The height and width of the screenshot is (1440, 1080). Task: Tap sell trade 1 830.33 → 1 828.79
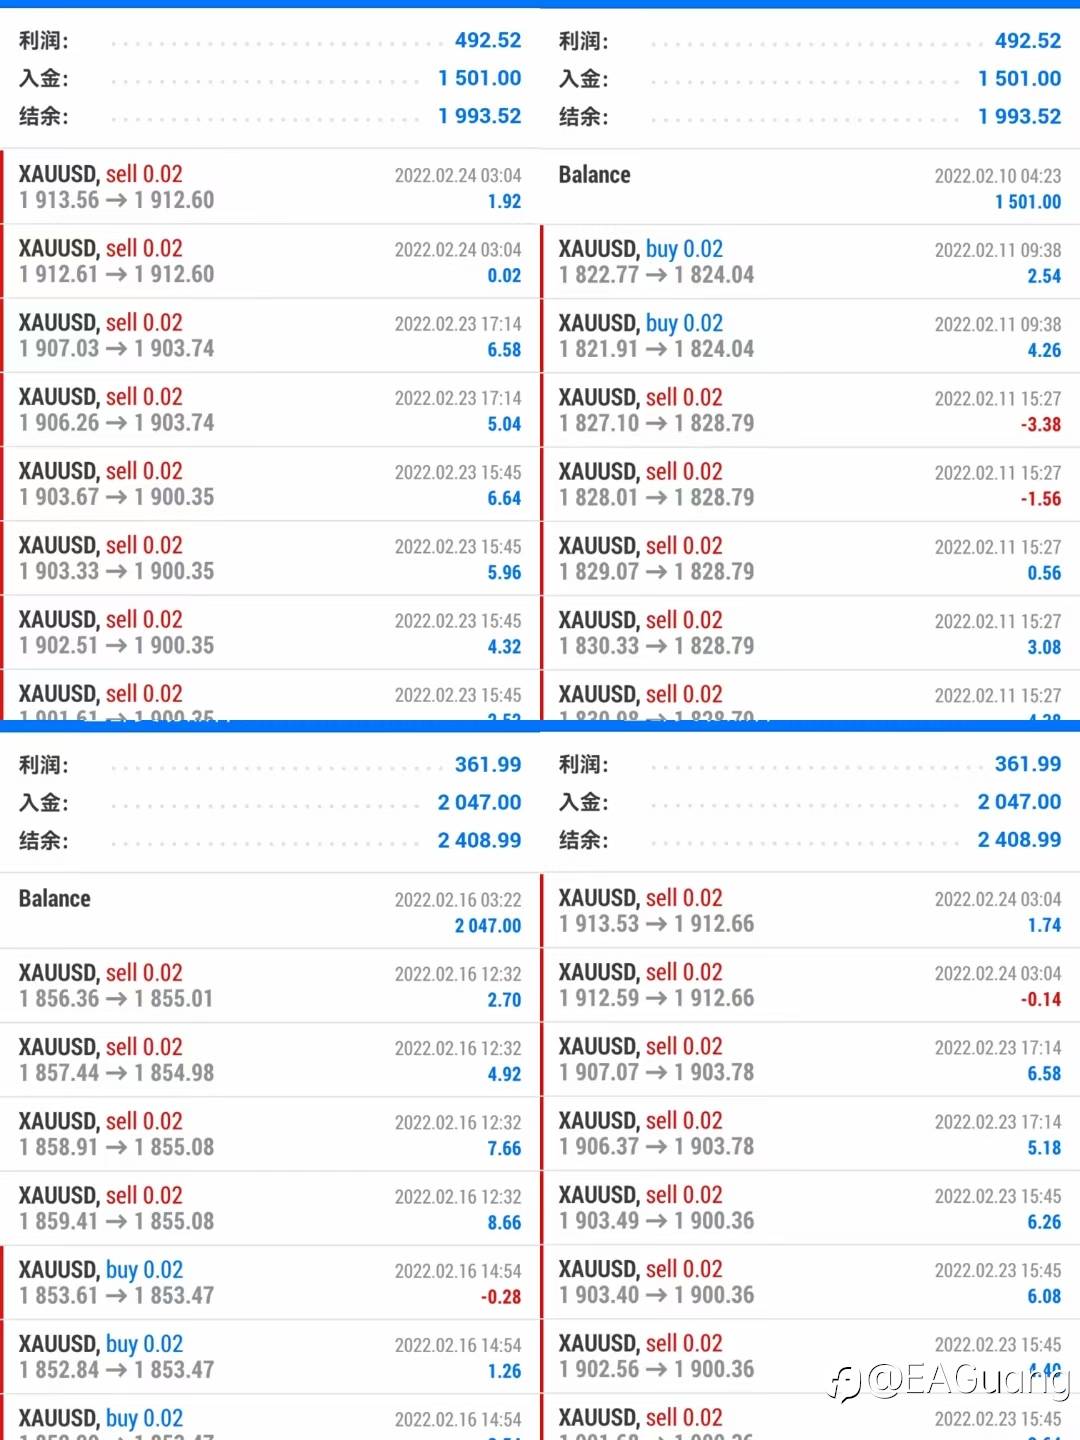tap(810, 633)
